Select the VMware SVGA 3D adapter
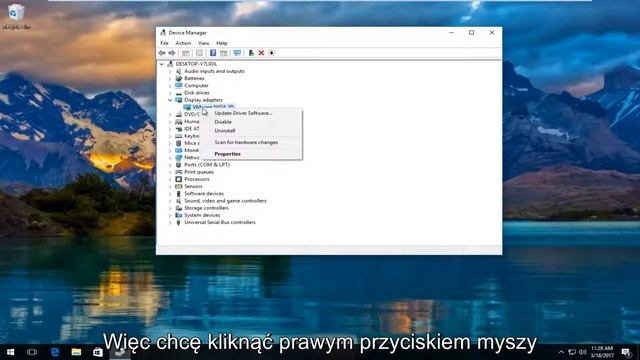 click(213, 107)
